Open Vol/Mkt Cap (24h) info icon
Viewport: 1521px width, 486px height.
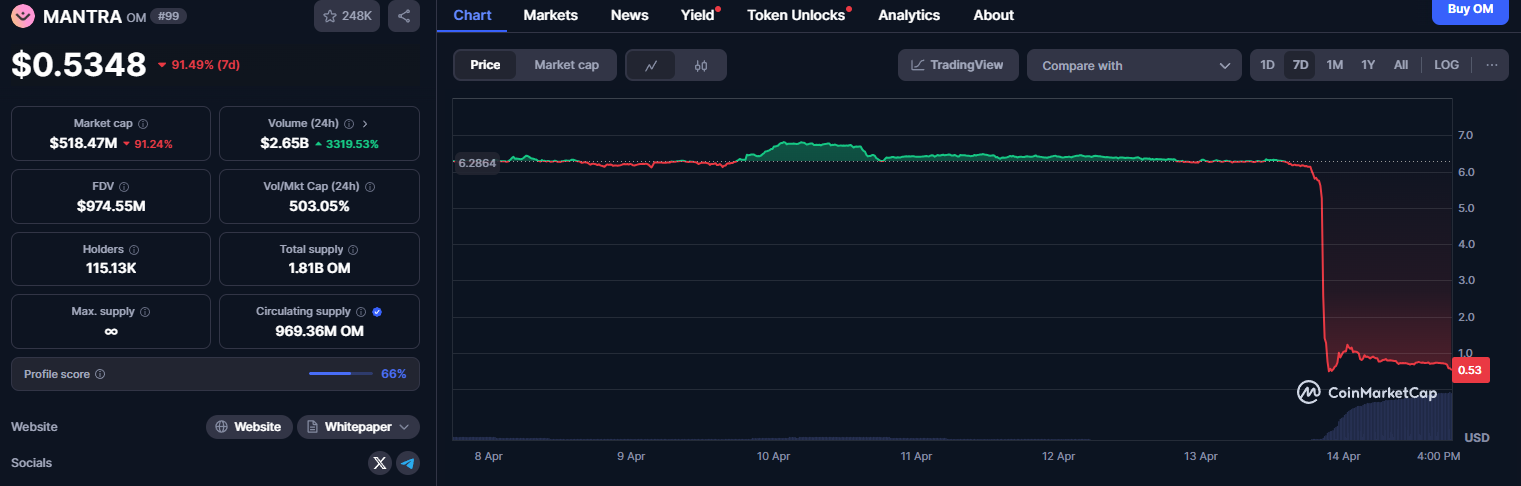click(370, 187)
